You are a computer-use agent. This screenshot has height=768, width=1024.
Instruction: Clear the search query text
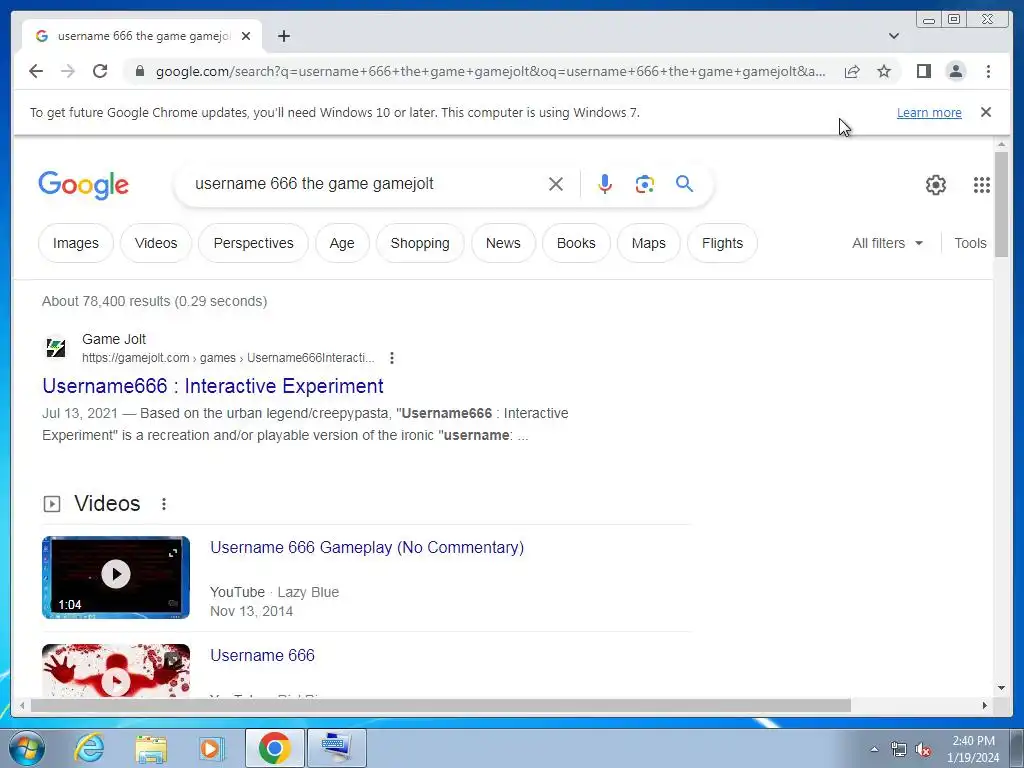(556, 184)
